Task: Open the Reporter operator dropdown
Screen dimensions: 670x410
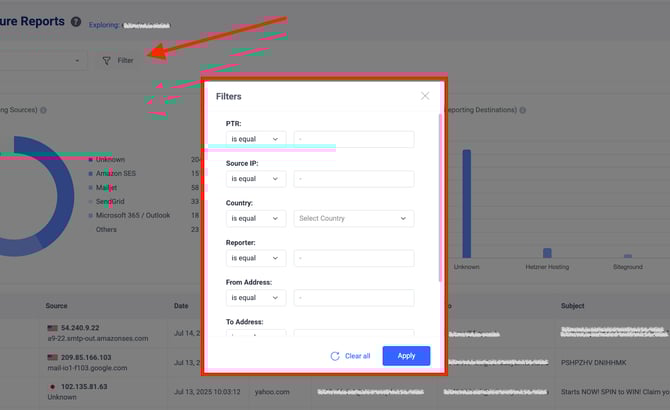Action: [256, 258]
